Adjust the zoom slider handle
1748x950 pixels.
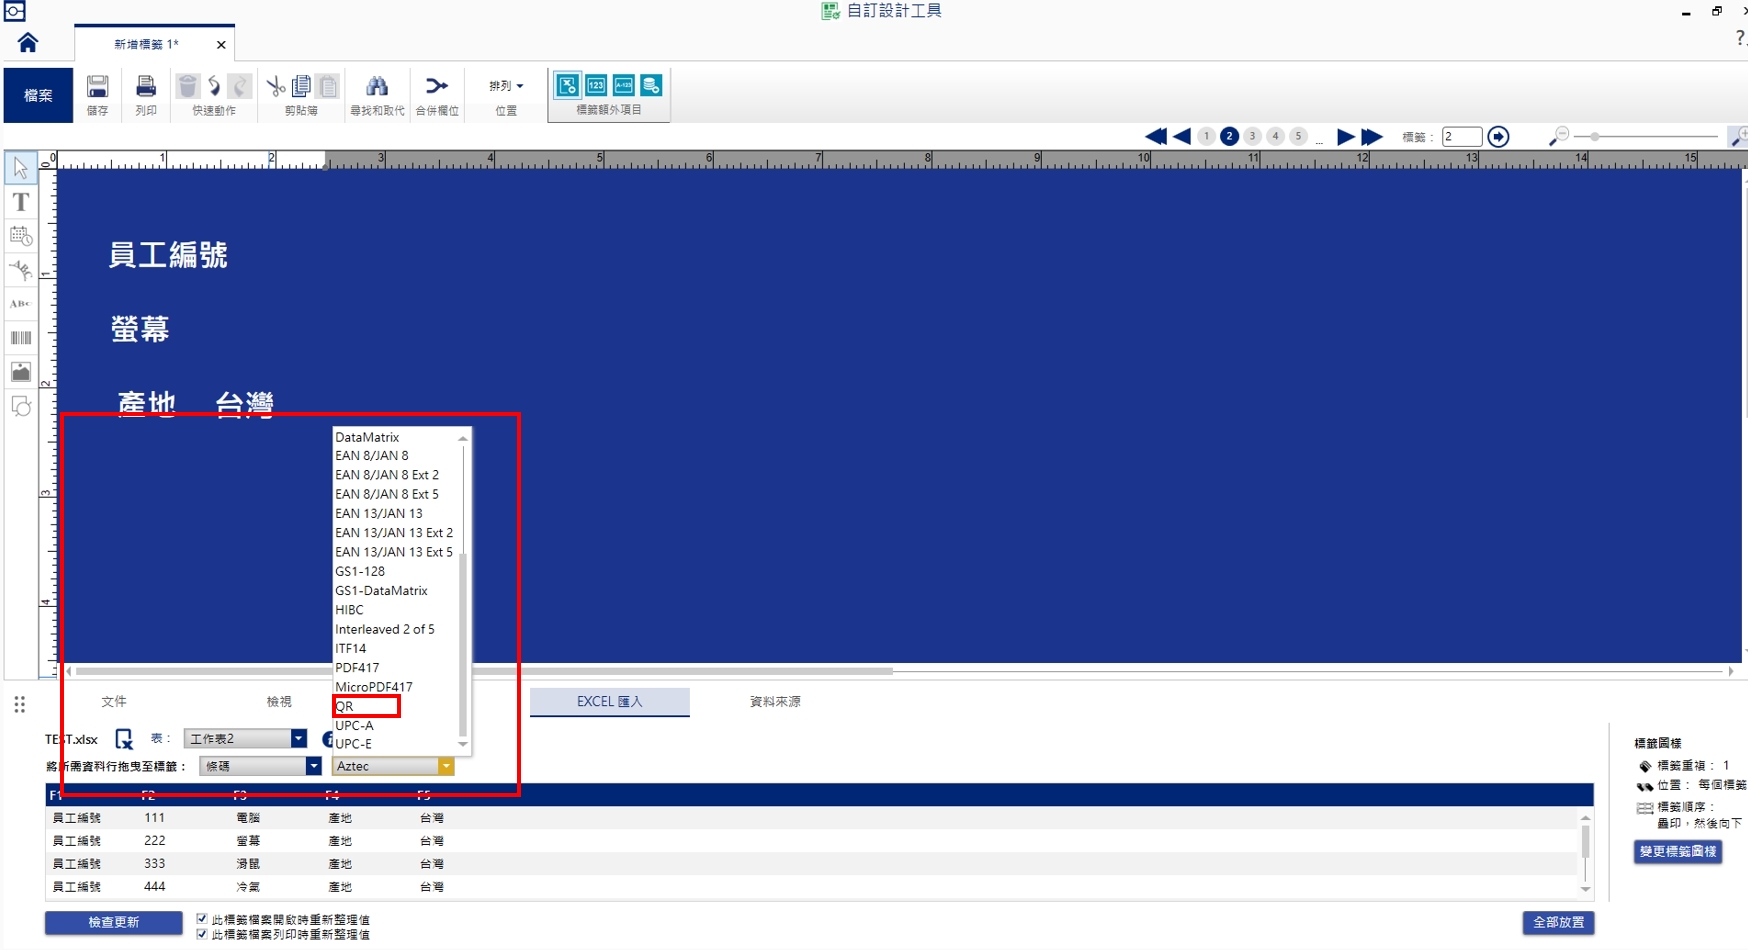click(x=1595, y=136)
